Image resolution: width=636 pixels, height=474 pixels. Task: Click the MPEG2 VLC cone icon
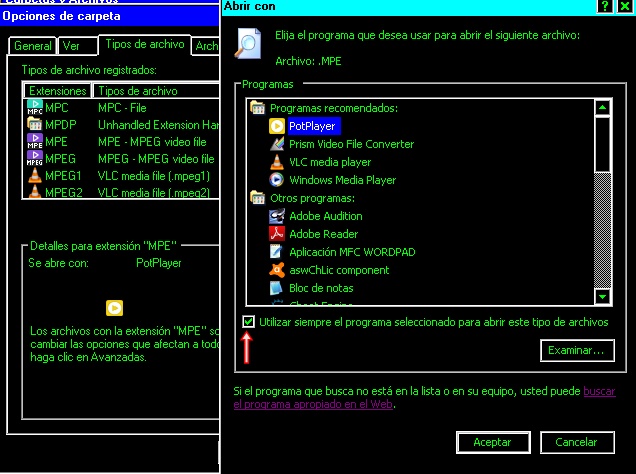[x=35, y=192]
